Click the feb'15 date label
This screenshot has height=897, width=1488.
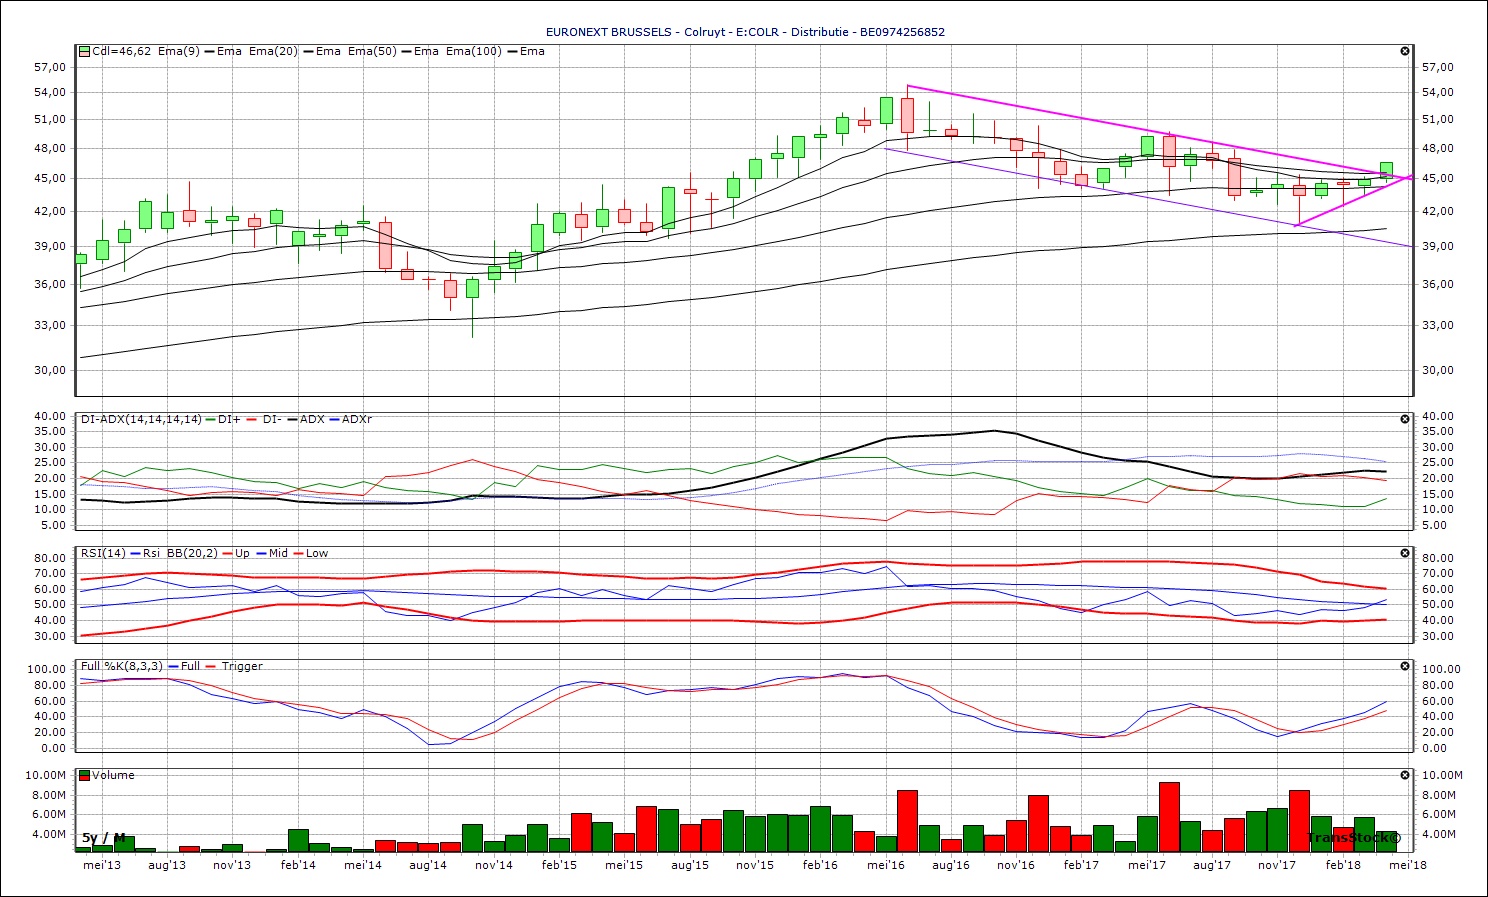click(559, 865)
